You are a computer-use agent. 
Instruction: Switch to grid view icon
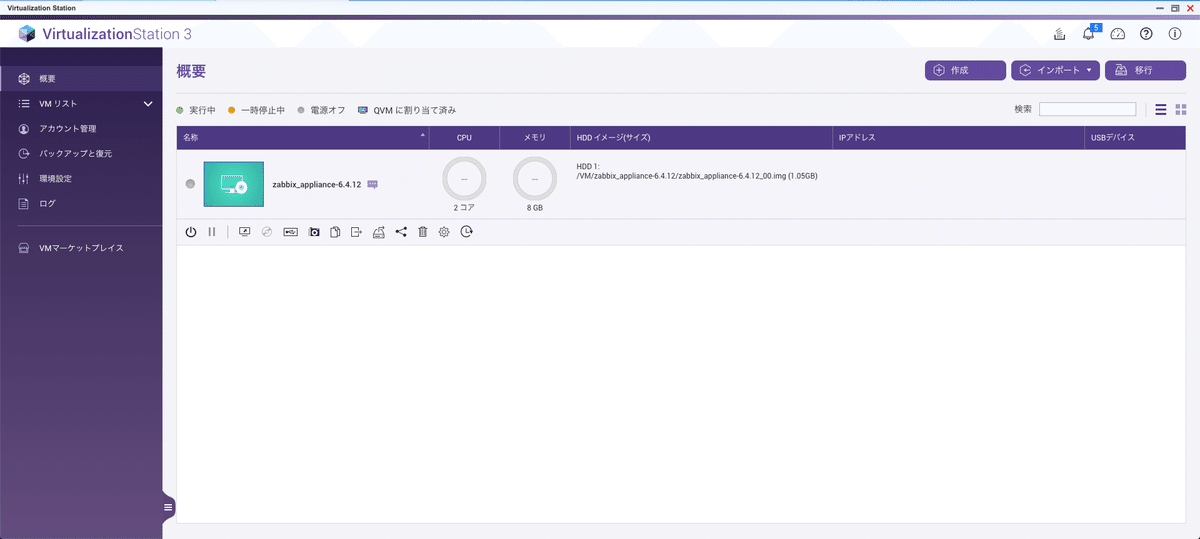click(1181, 109)
